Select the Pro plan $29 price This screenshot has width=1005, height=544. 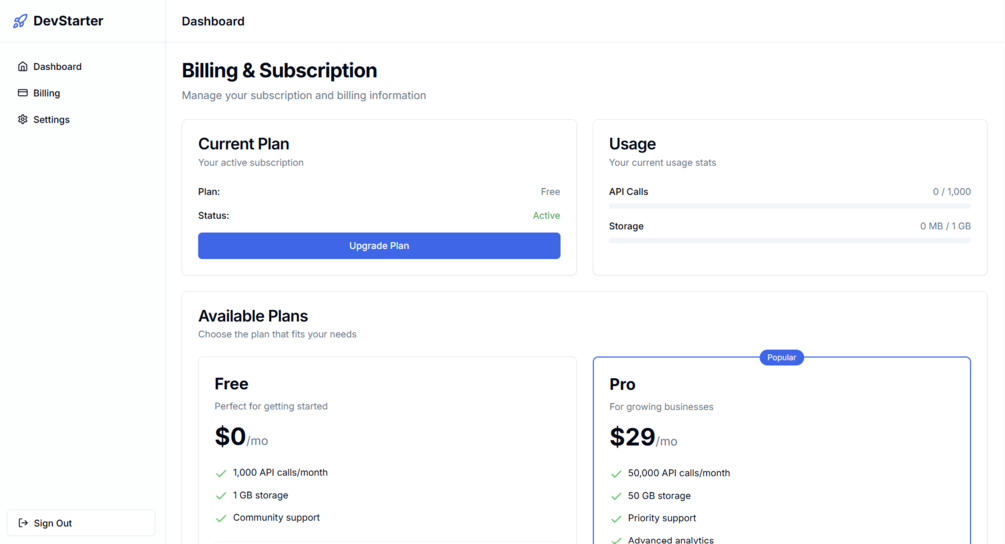point(632,437)
